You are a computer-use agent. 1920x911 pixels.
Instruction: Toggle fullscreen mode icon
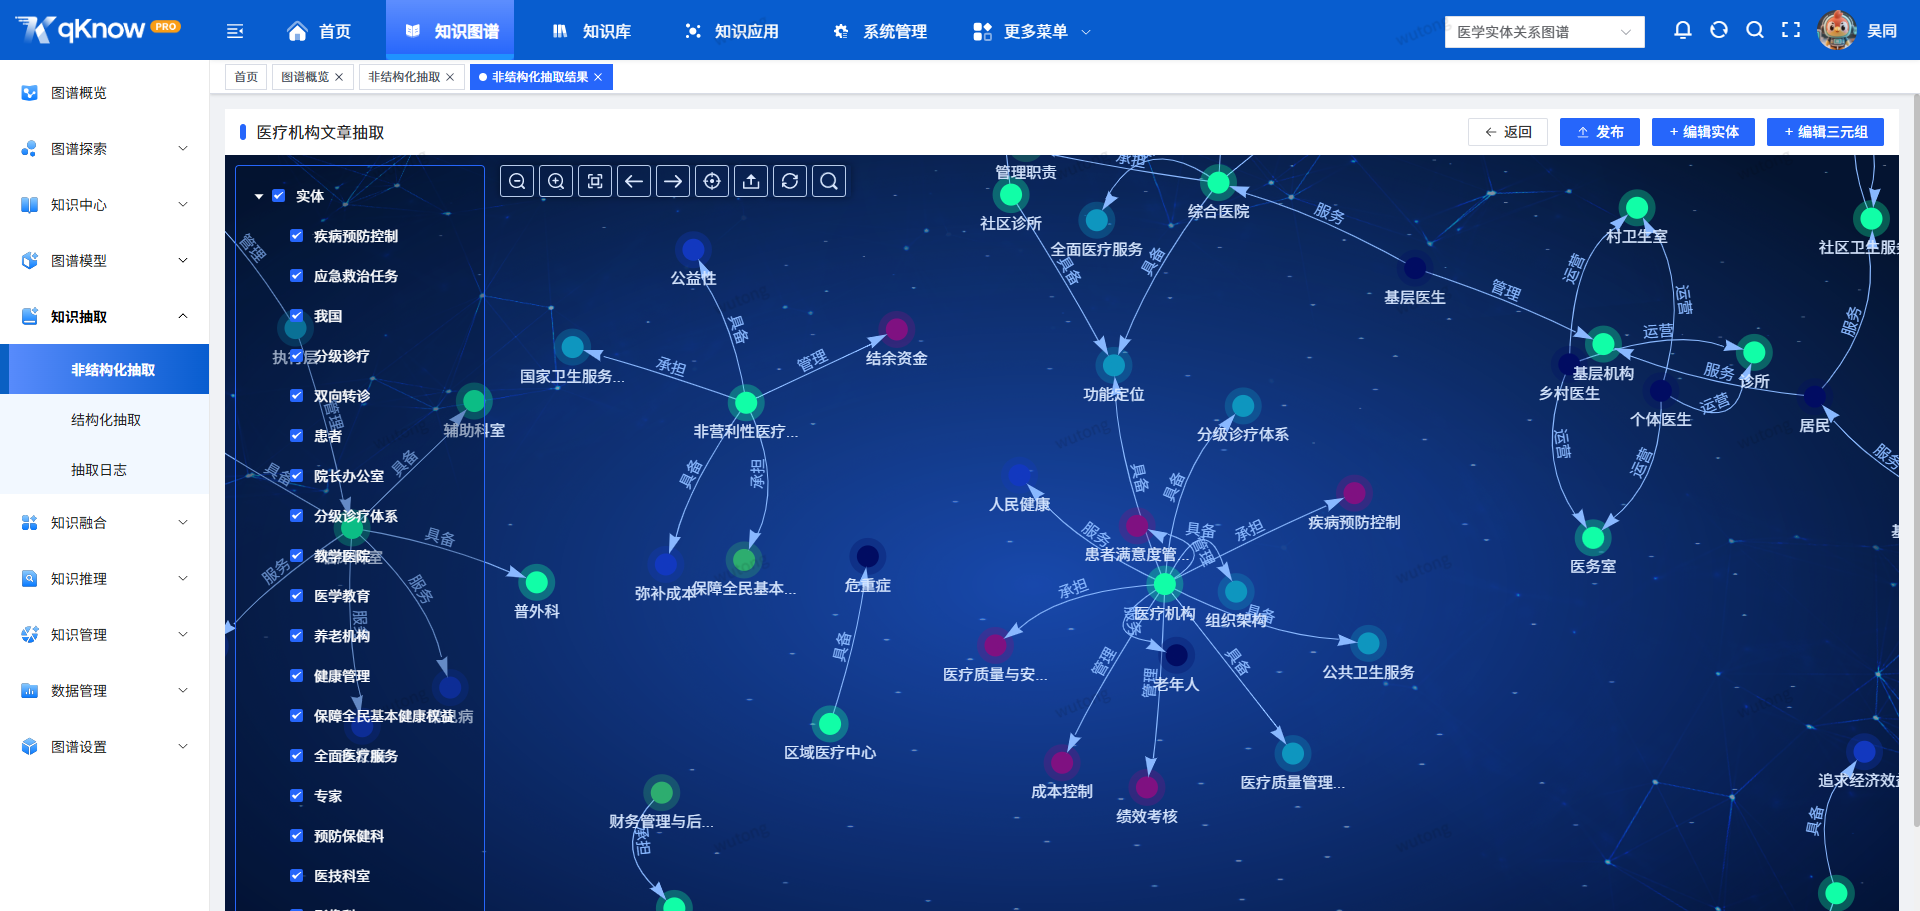tap(1791, 30)
